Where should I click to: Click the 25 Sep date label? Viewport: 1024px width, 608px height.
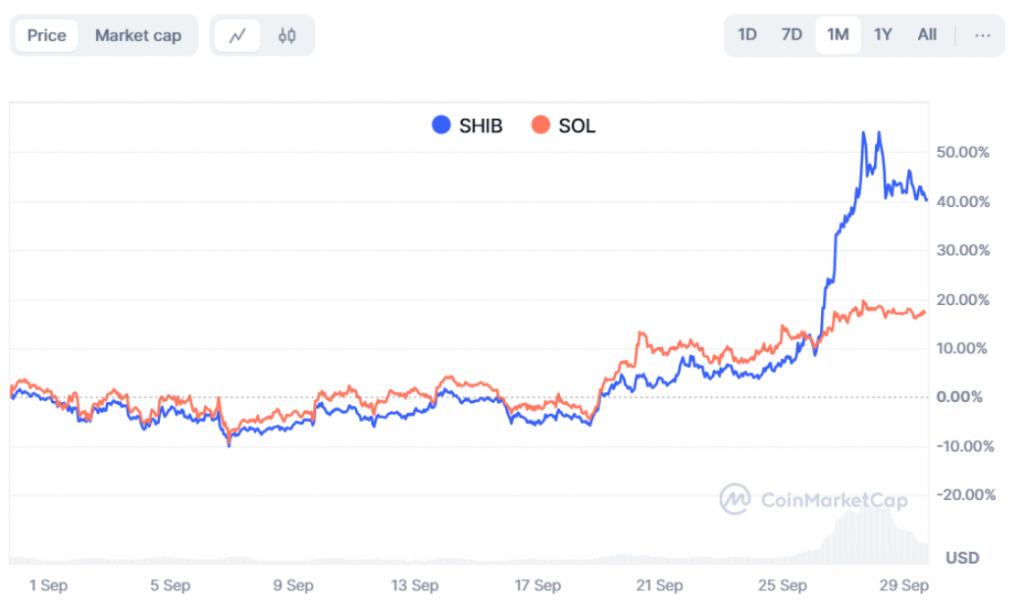tap(782, 585)
